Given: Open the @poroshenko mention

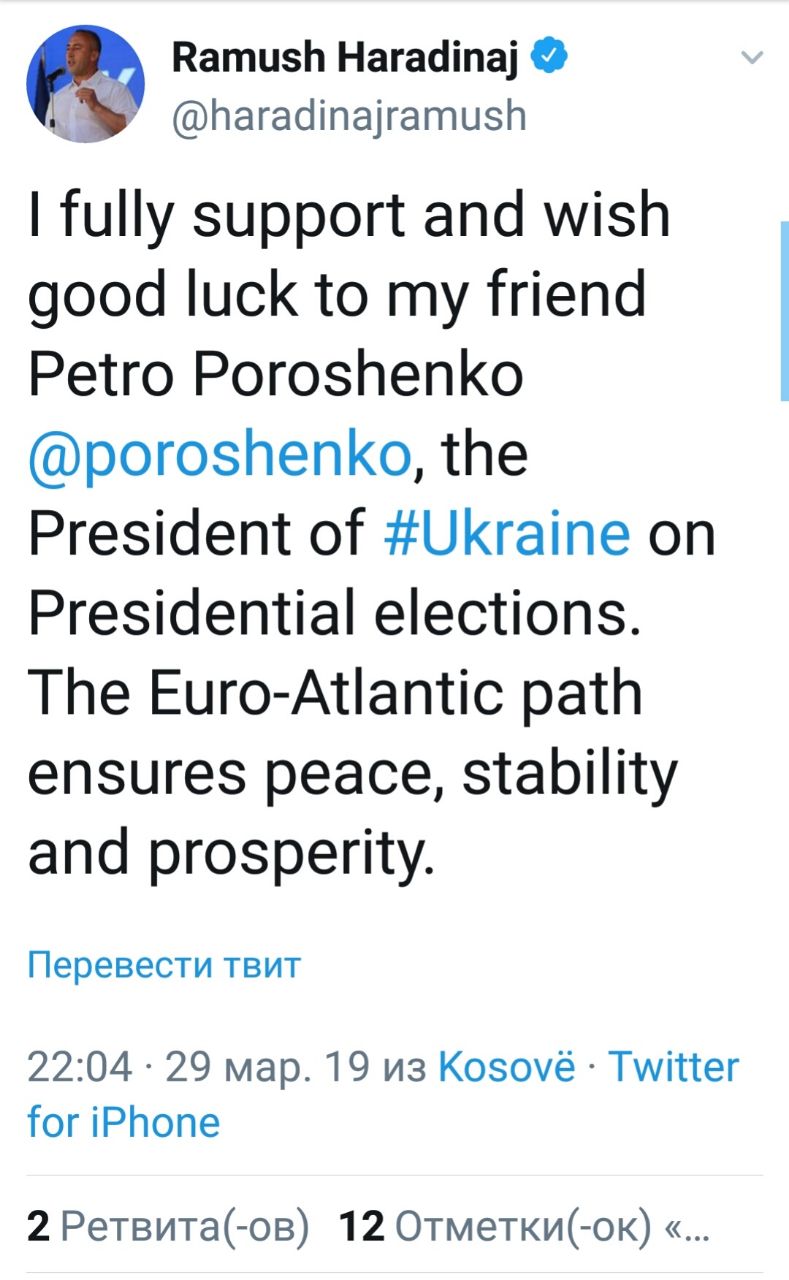Looking at the screenshot, I should [219, 456].
